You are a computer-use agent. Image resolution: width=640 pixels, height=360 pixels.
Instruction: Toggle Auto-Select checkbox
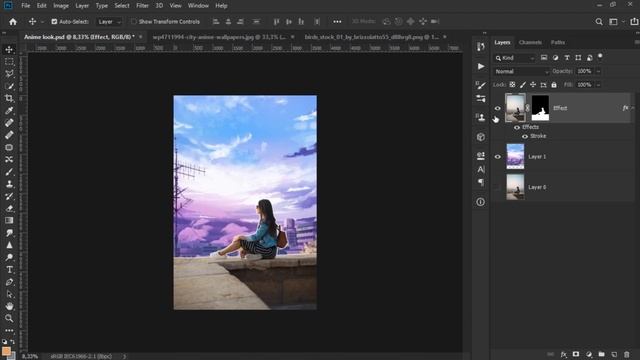[x=54, y=22]
